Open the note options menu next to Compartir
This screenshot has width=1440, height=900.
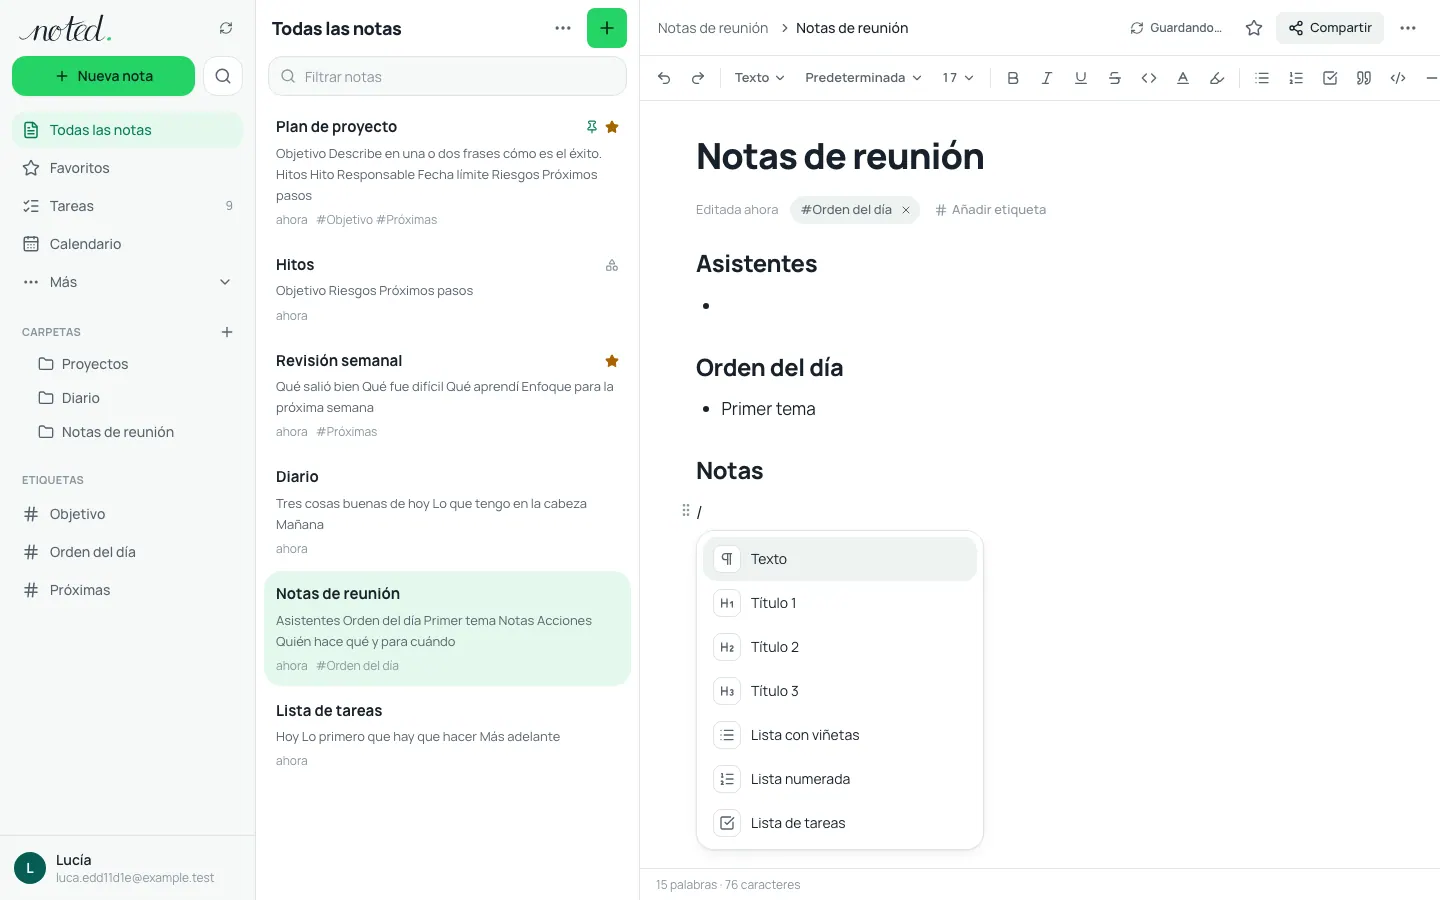(x=1408, y=28)
